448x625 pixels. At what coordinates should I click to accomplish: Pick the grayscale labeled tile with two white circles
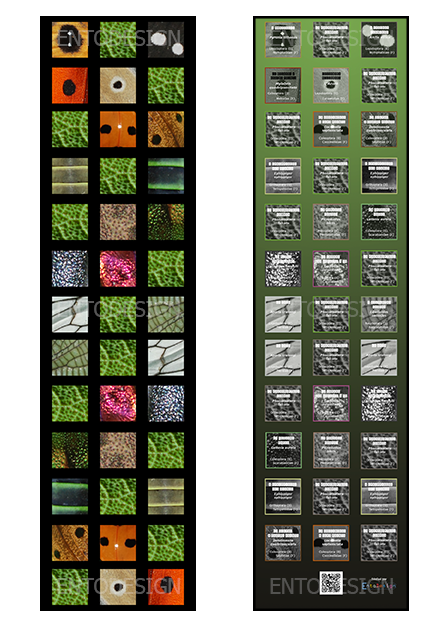[x=379, y=39]
